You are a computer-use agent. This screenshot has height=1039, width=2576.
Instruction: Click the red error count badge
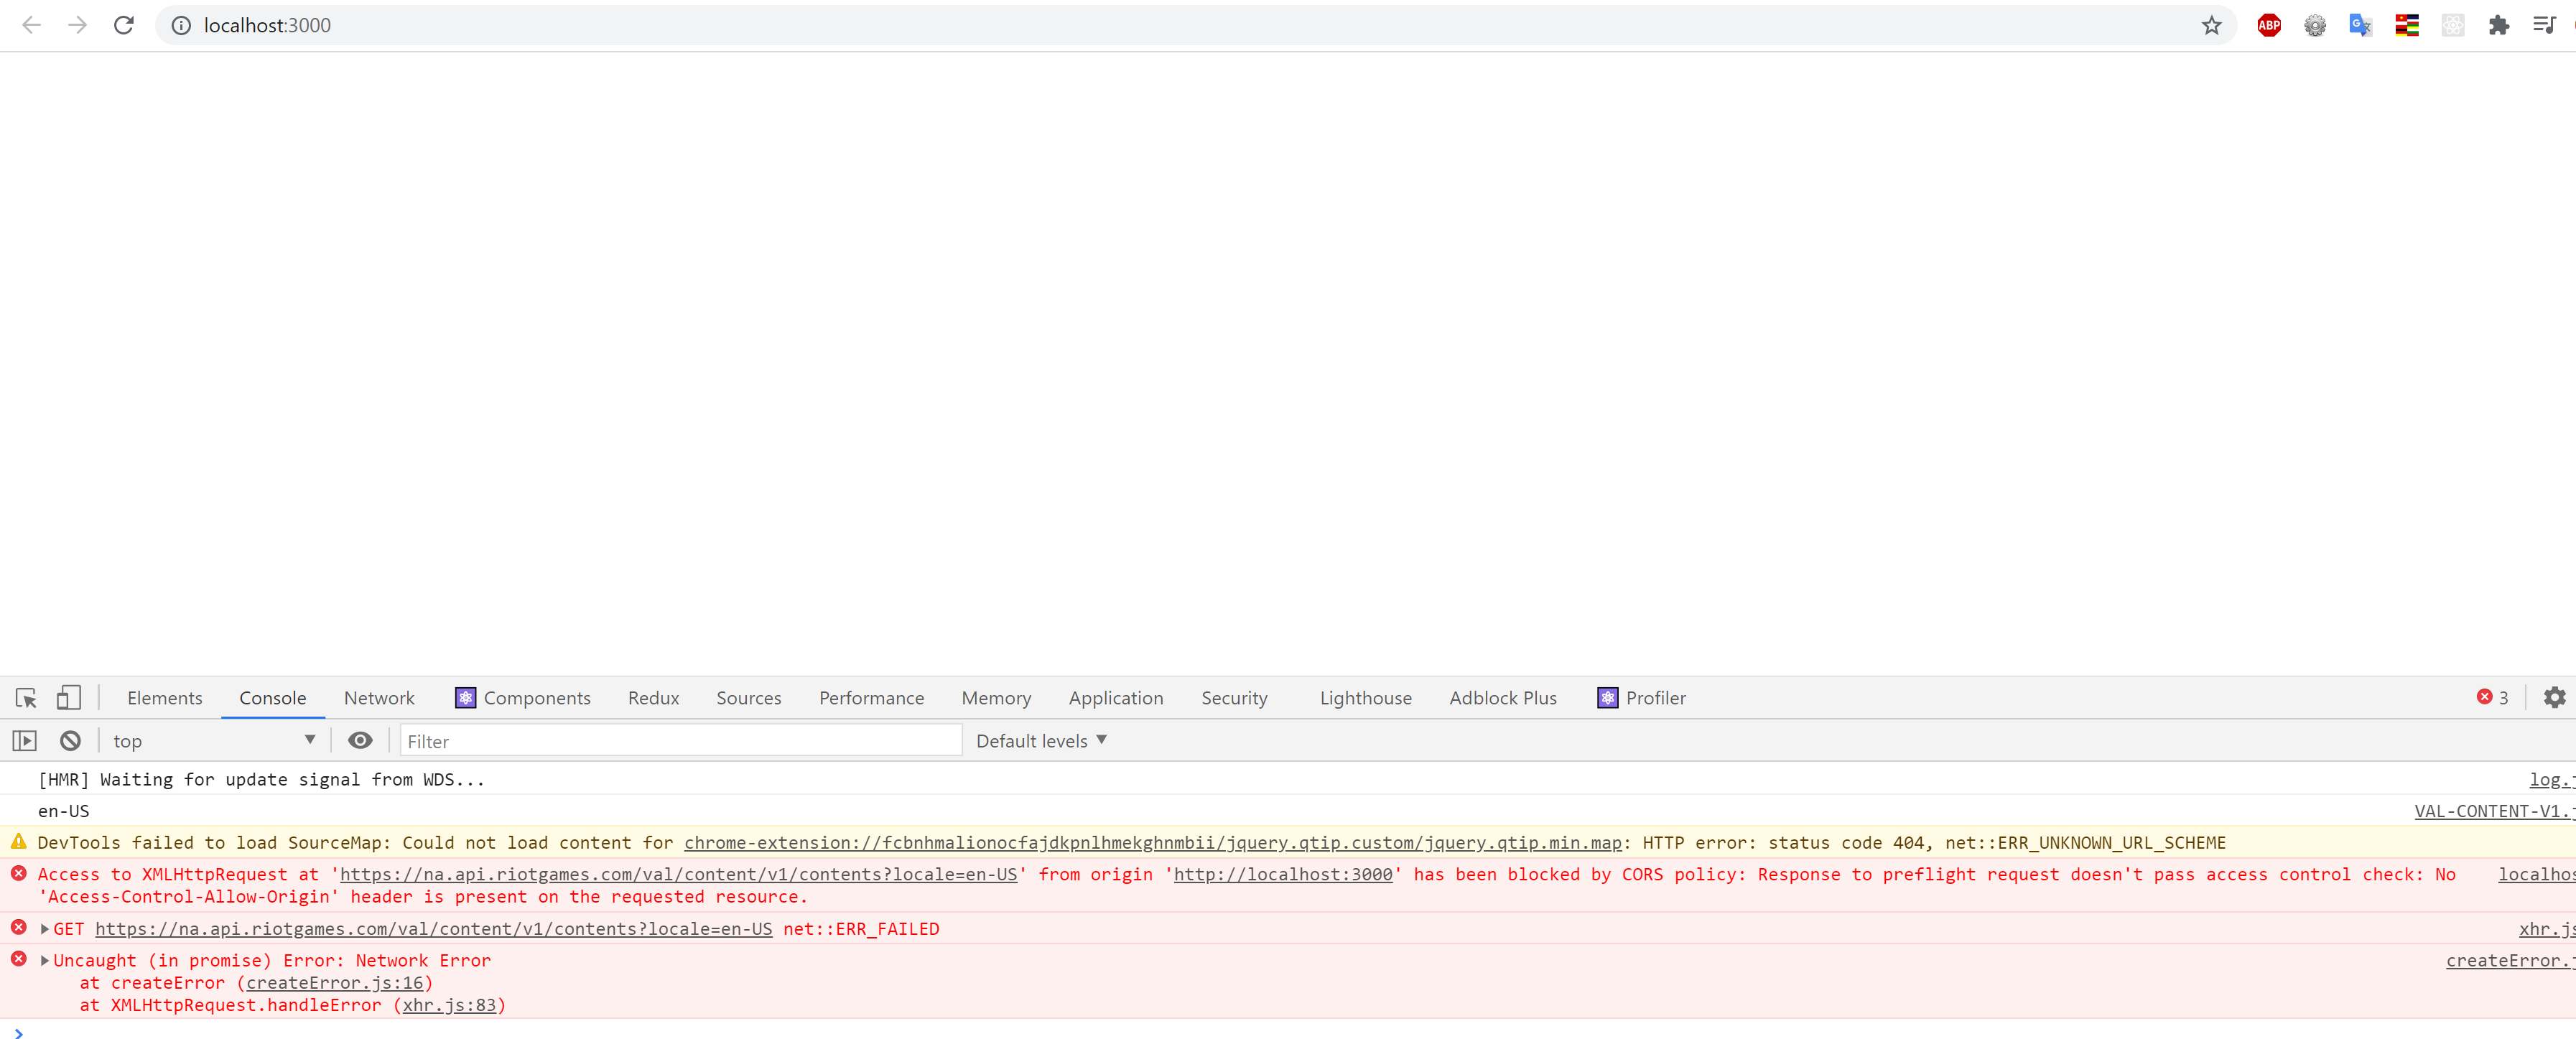point(2492,697)
